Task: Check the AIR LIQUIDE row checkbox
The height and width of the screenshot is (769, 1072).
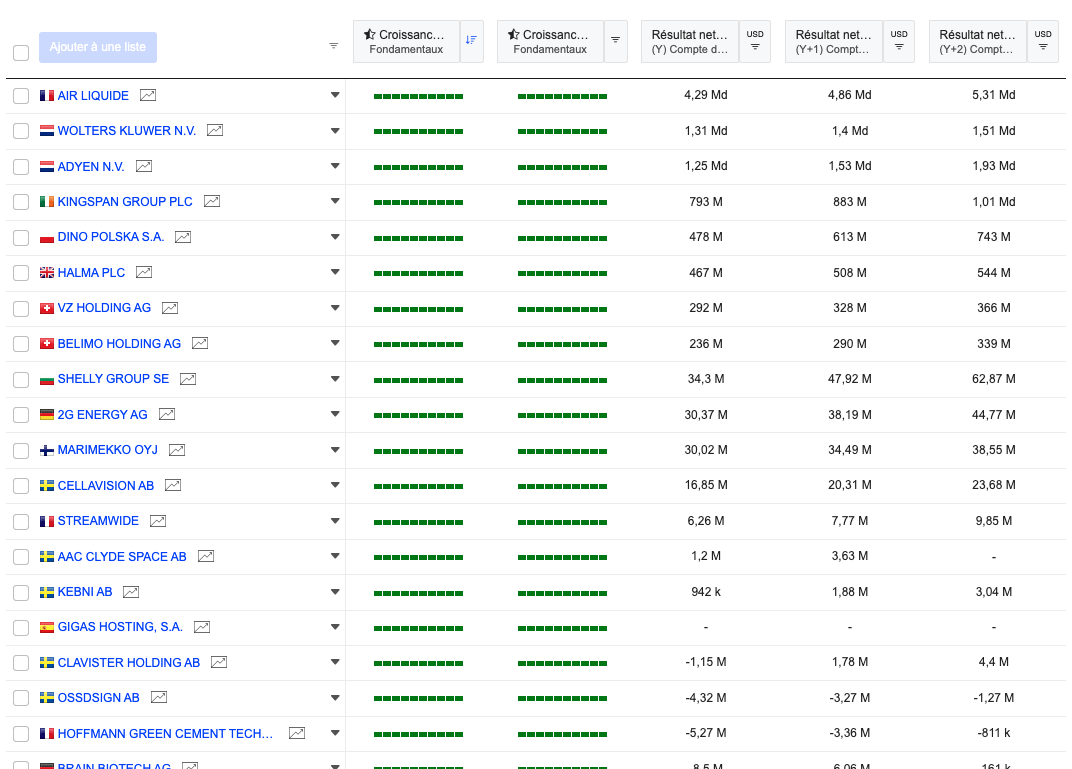Action: coord(21,96)
